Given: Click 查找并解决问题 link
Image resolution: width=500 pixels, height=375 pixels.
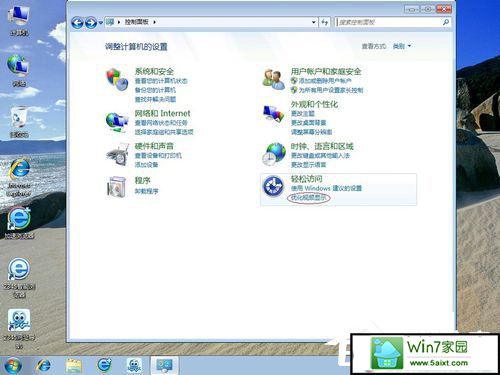Looking at the screenshot, I should pos(155,99).
